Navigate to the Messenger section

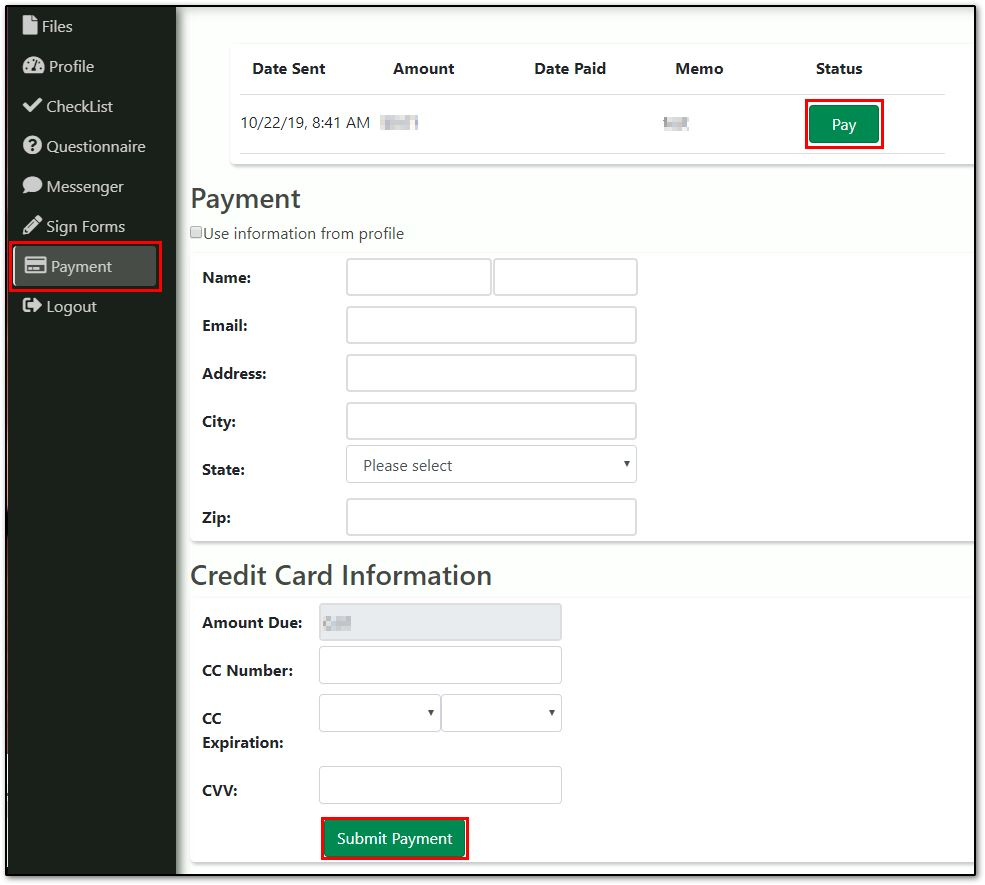click(85, 186)
